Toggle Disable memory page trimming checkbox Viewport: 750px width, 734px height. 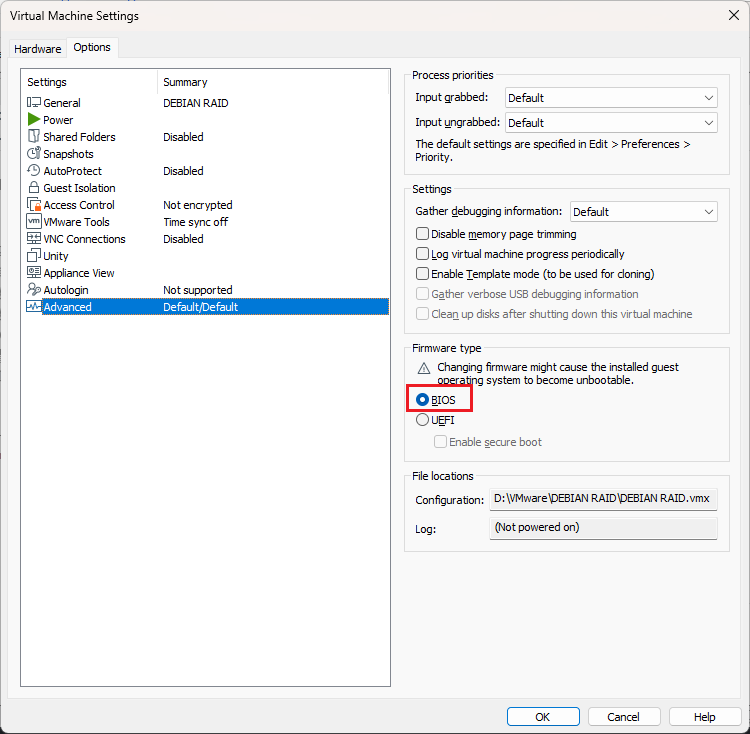(x=422, y=234)
